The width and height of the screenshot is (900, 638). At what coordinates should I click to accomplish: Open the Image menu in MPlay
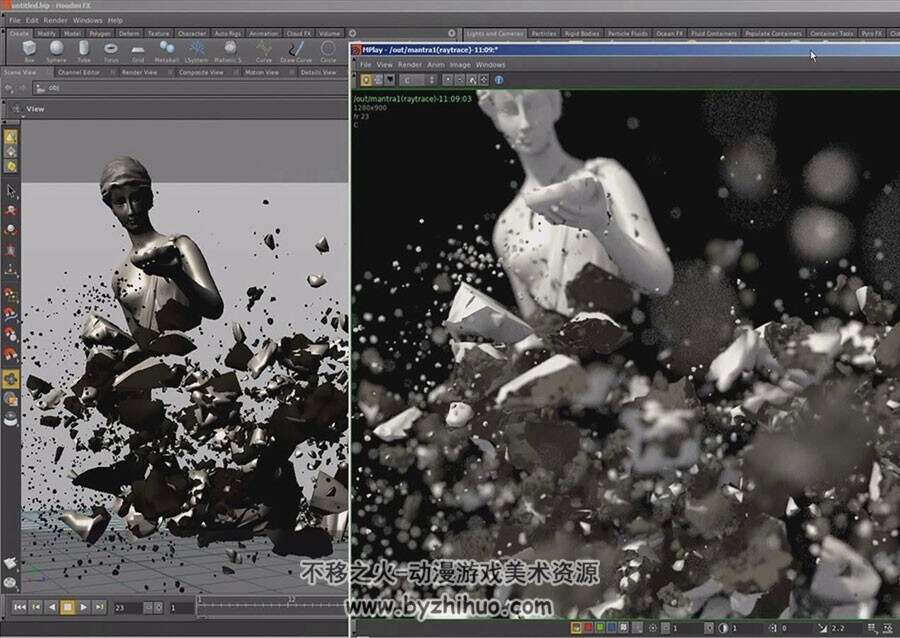(x=460, y=65)
